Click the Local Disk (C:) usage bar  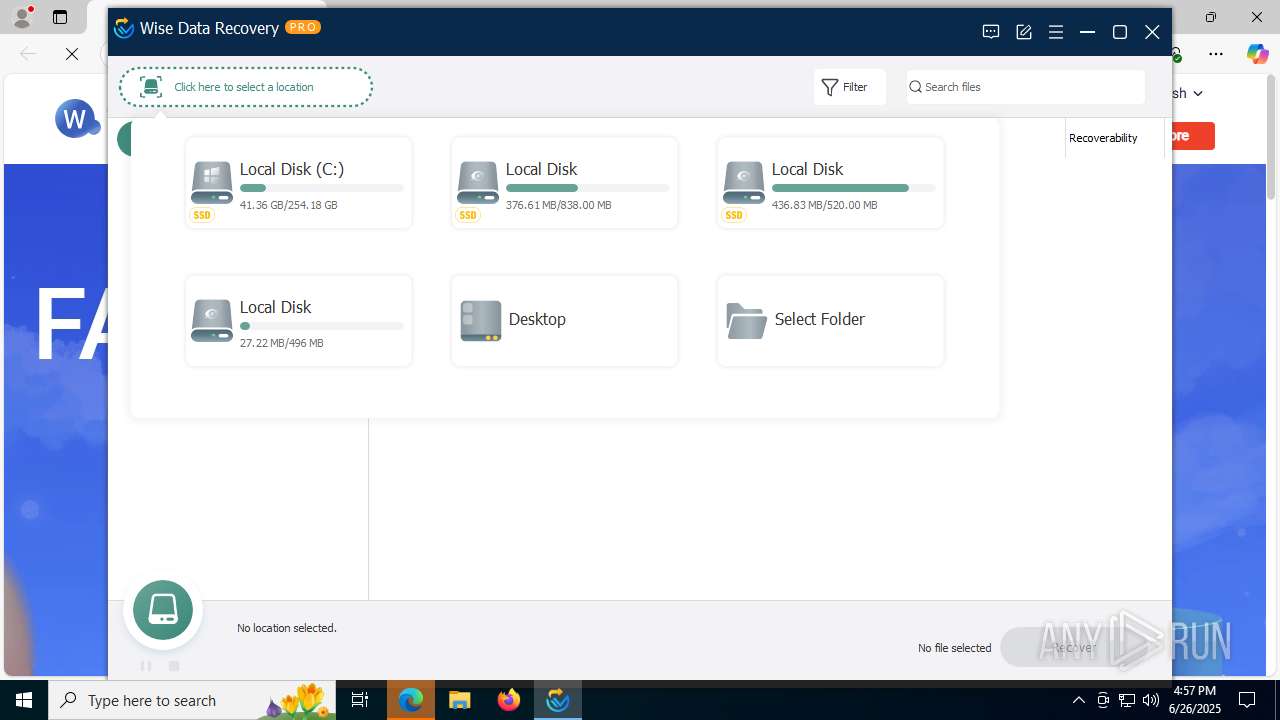(x=322, y=188)
